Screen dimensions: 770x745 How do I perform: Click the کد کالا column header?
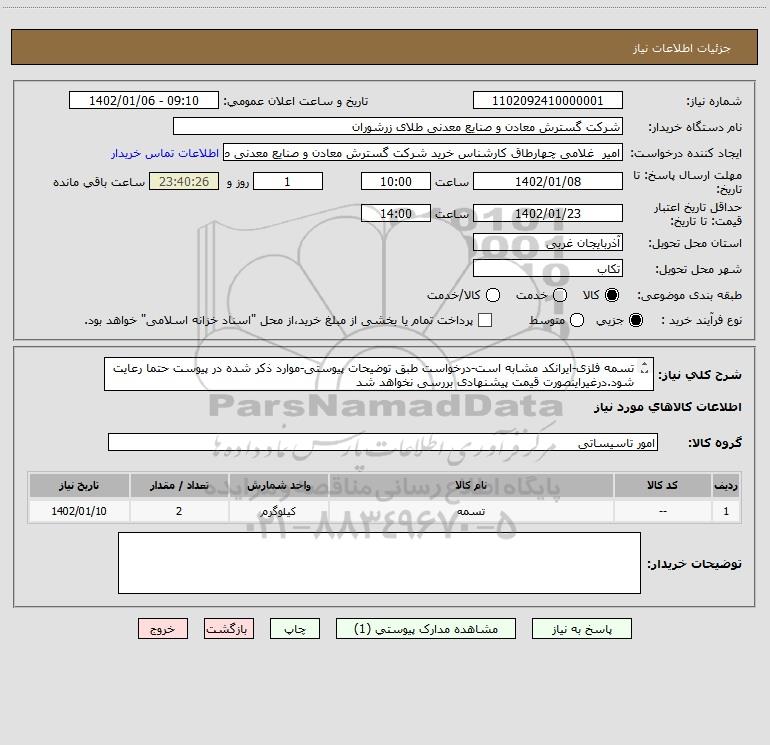pyautogui.click(x=662, y=485)
